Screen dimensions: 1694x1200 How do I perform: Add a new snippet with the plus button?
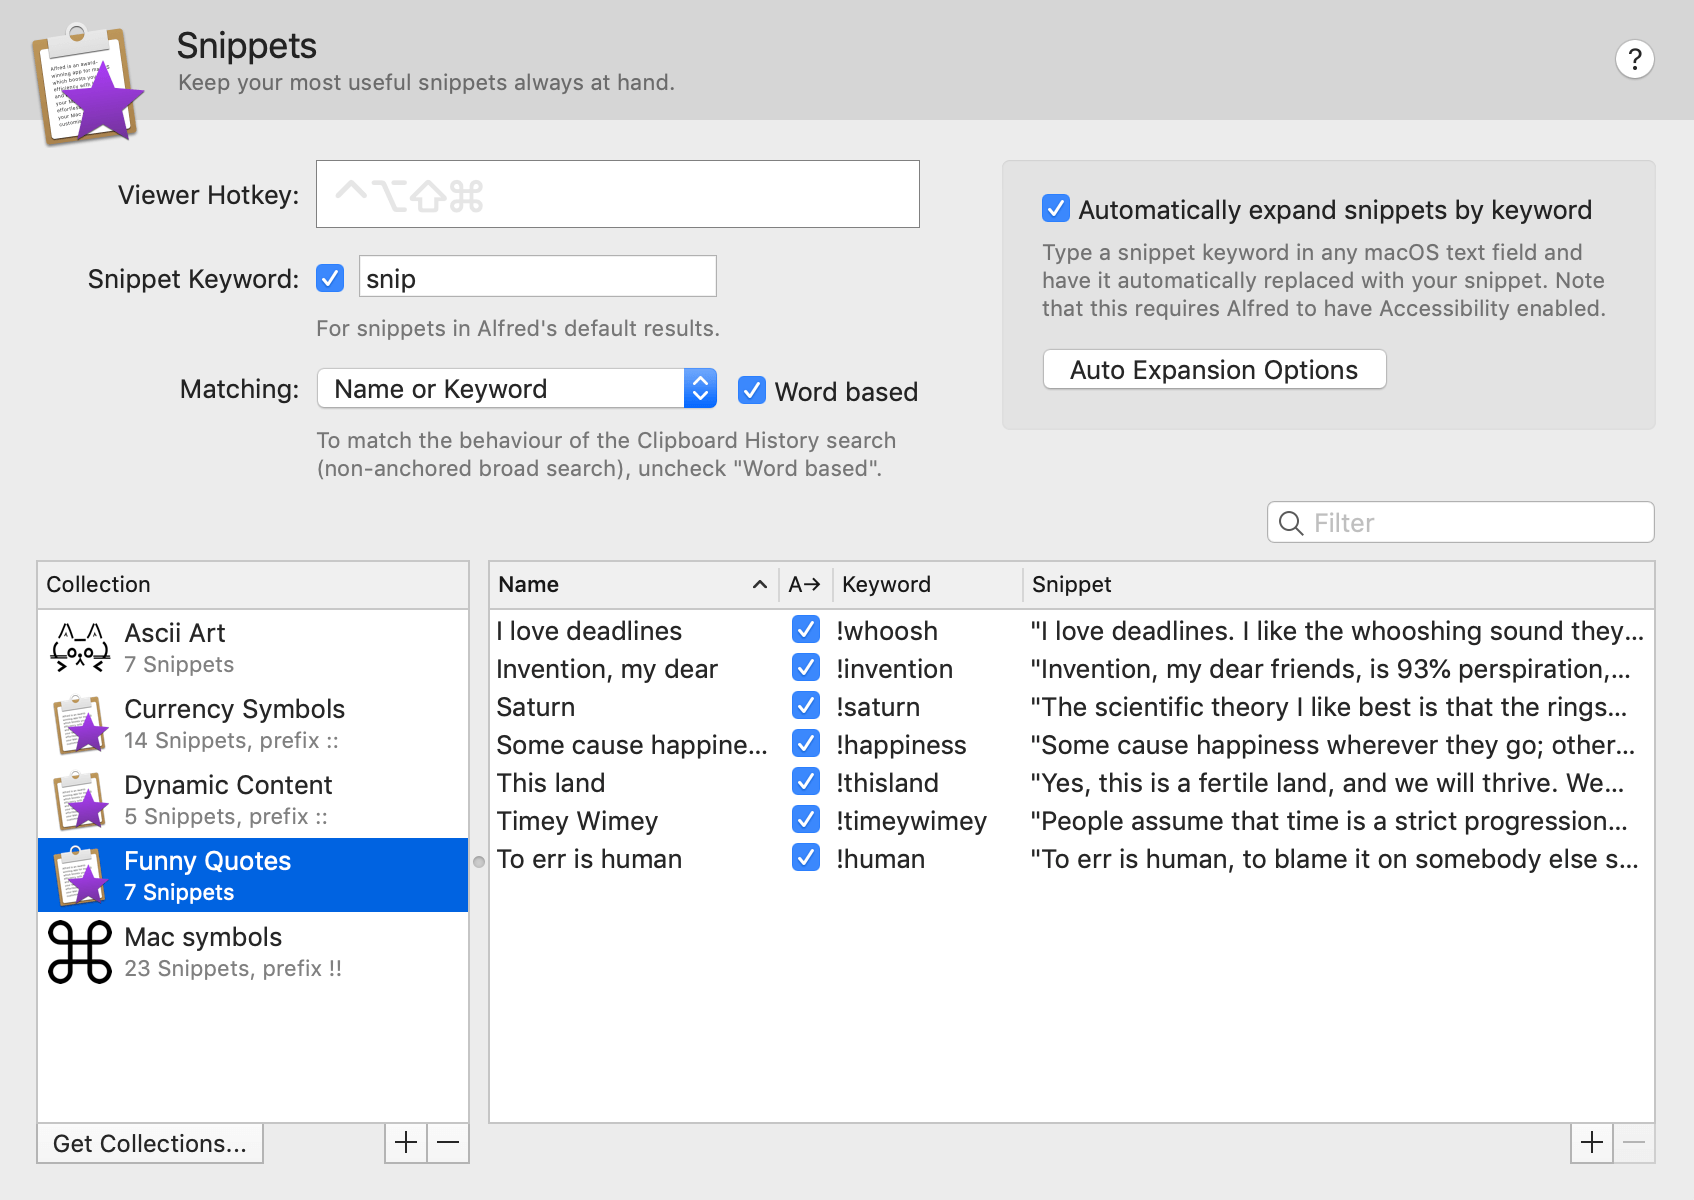[1593, 1142]
